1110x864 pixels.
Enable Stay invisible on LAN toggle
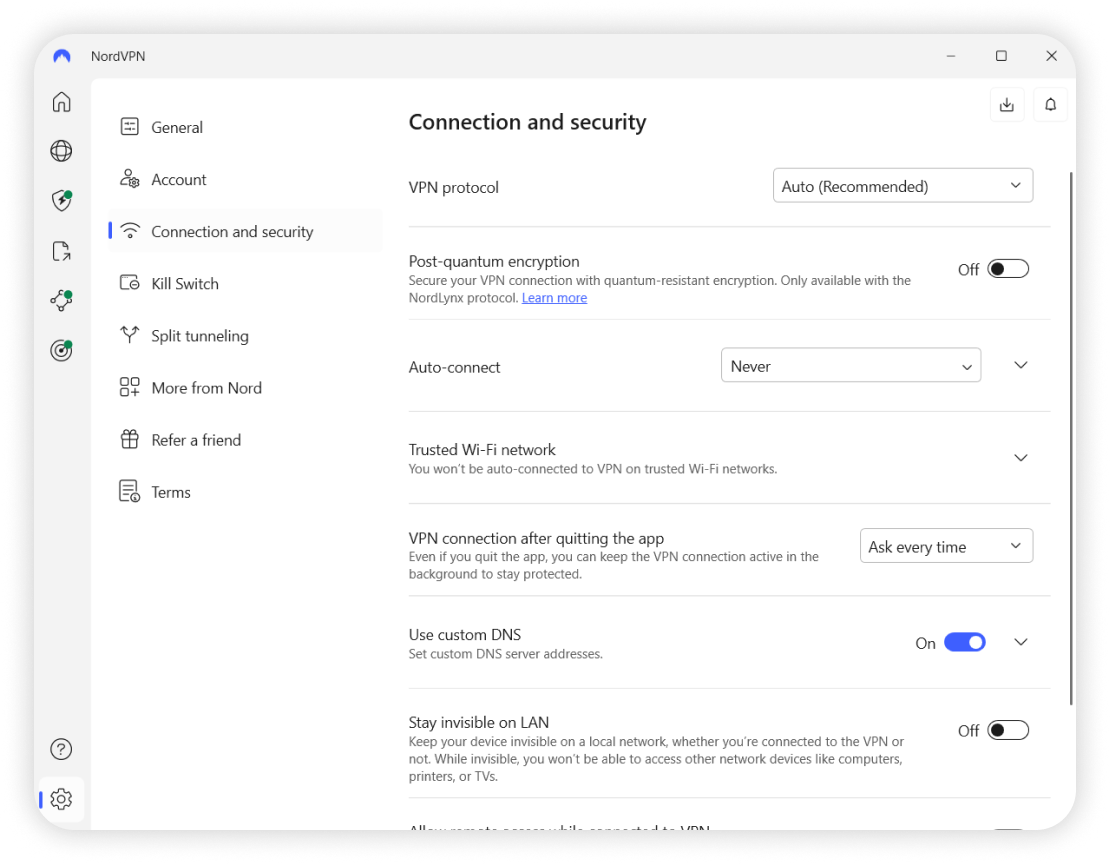(1007, 730)
